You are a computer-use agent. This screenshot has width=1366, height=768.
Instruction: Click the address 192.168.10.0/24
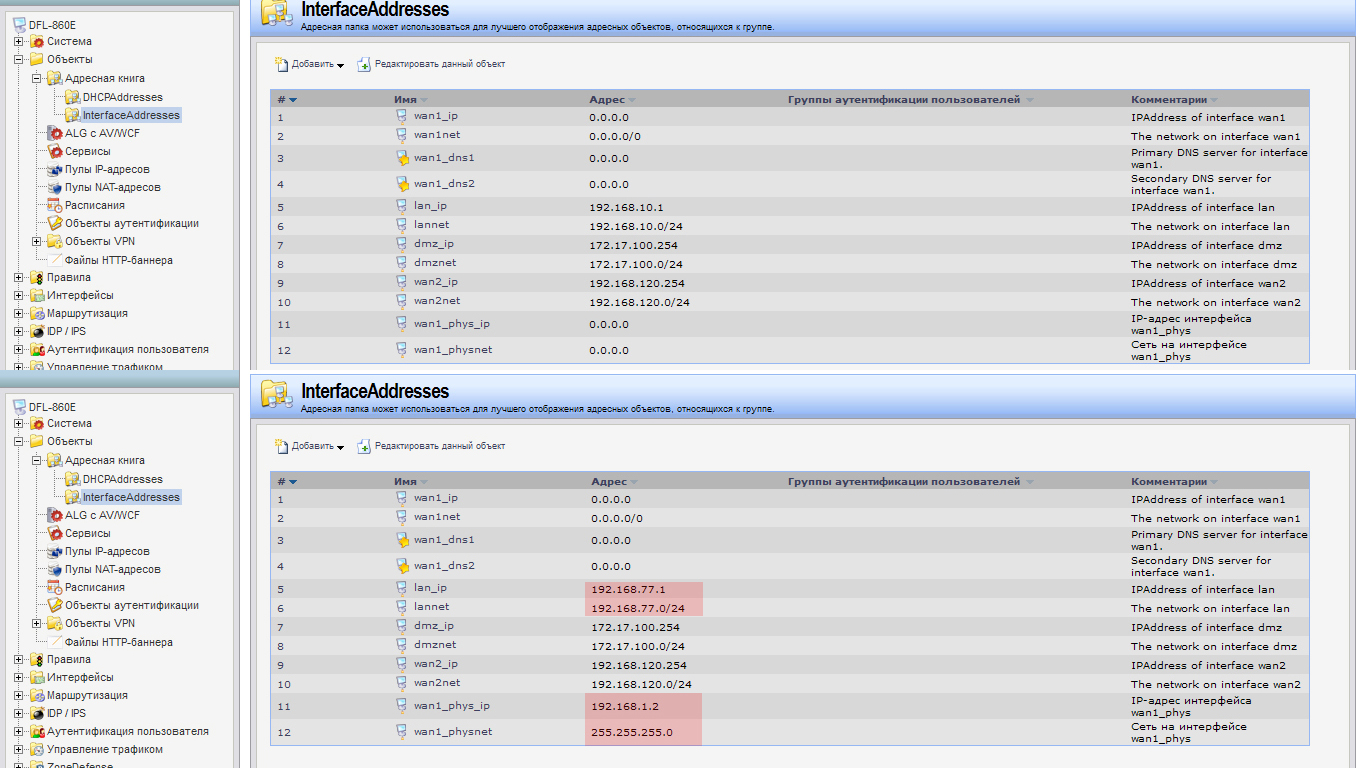[x=636, y=226]
